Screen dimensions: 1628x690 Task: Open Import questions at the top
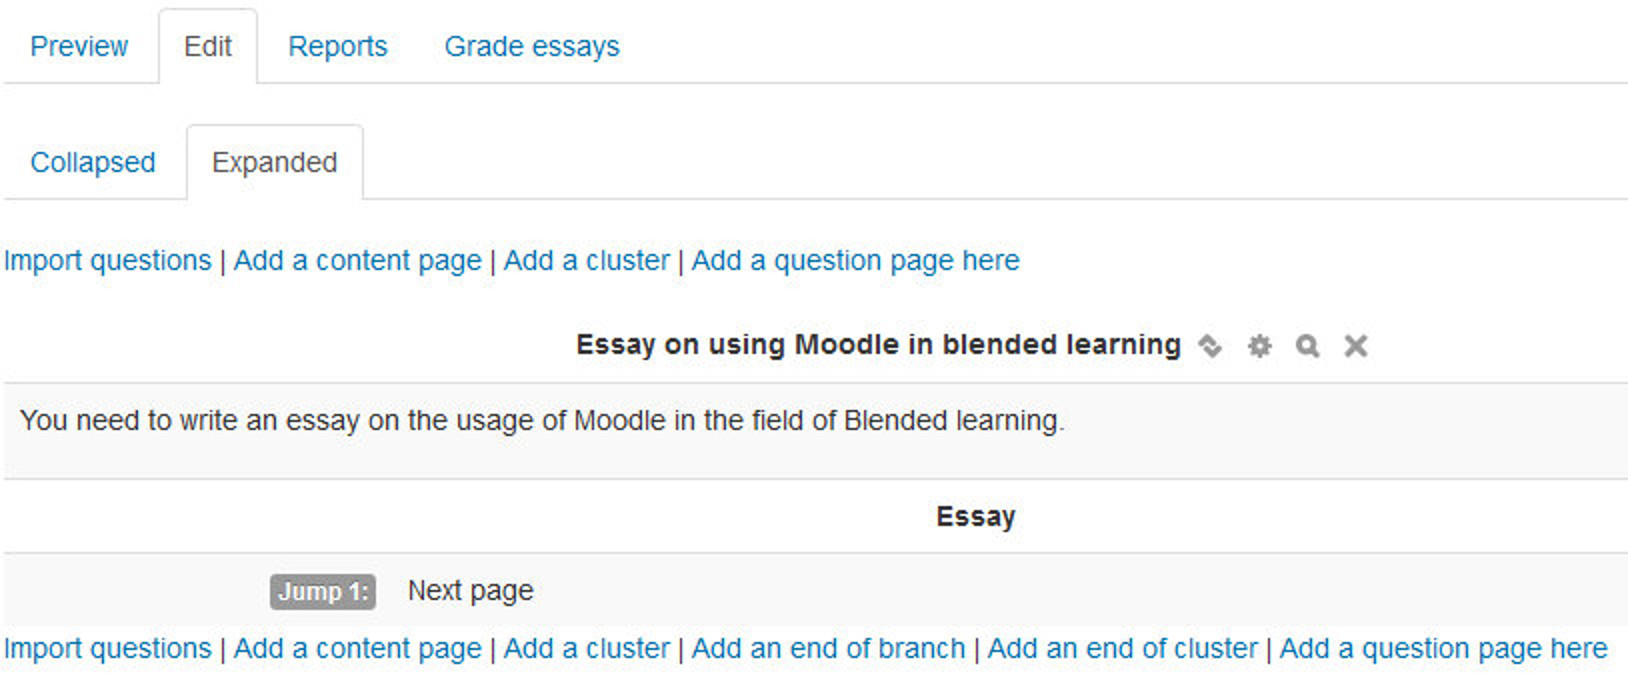(x=106, y=260)
